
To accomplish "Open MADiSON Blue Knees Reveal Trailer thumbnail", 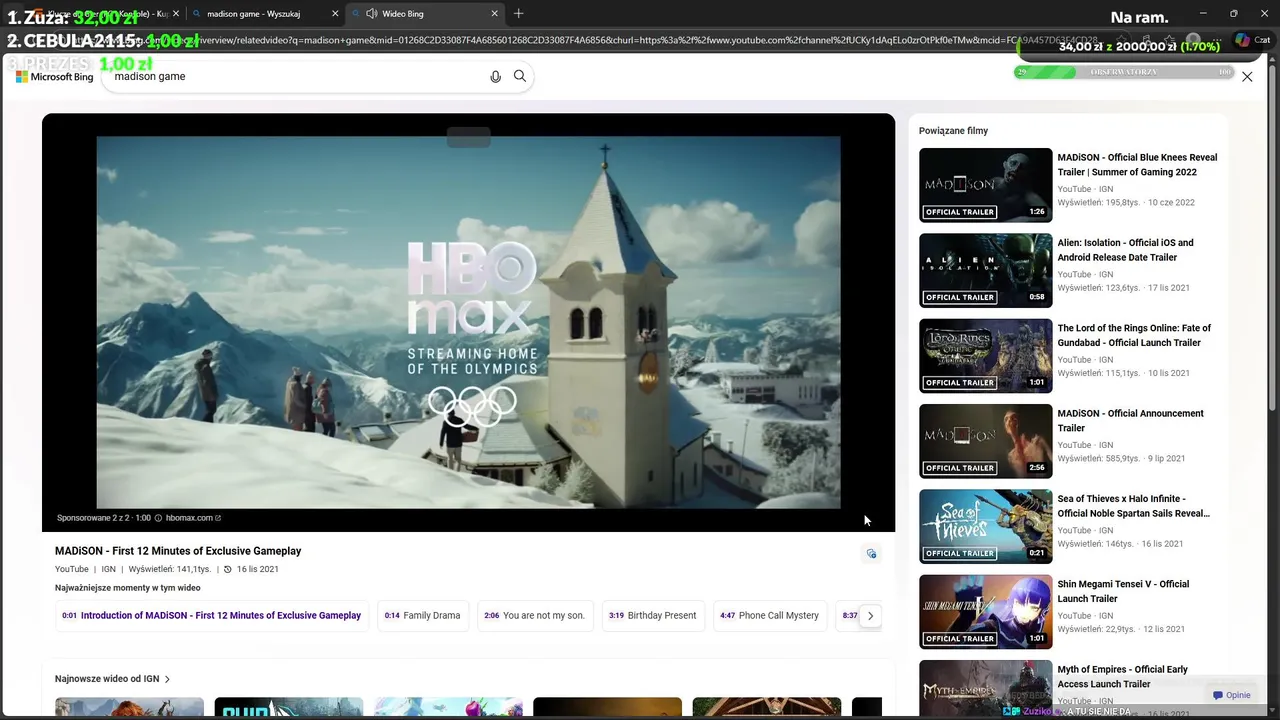I will point(986,185).
